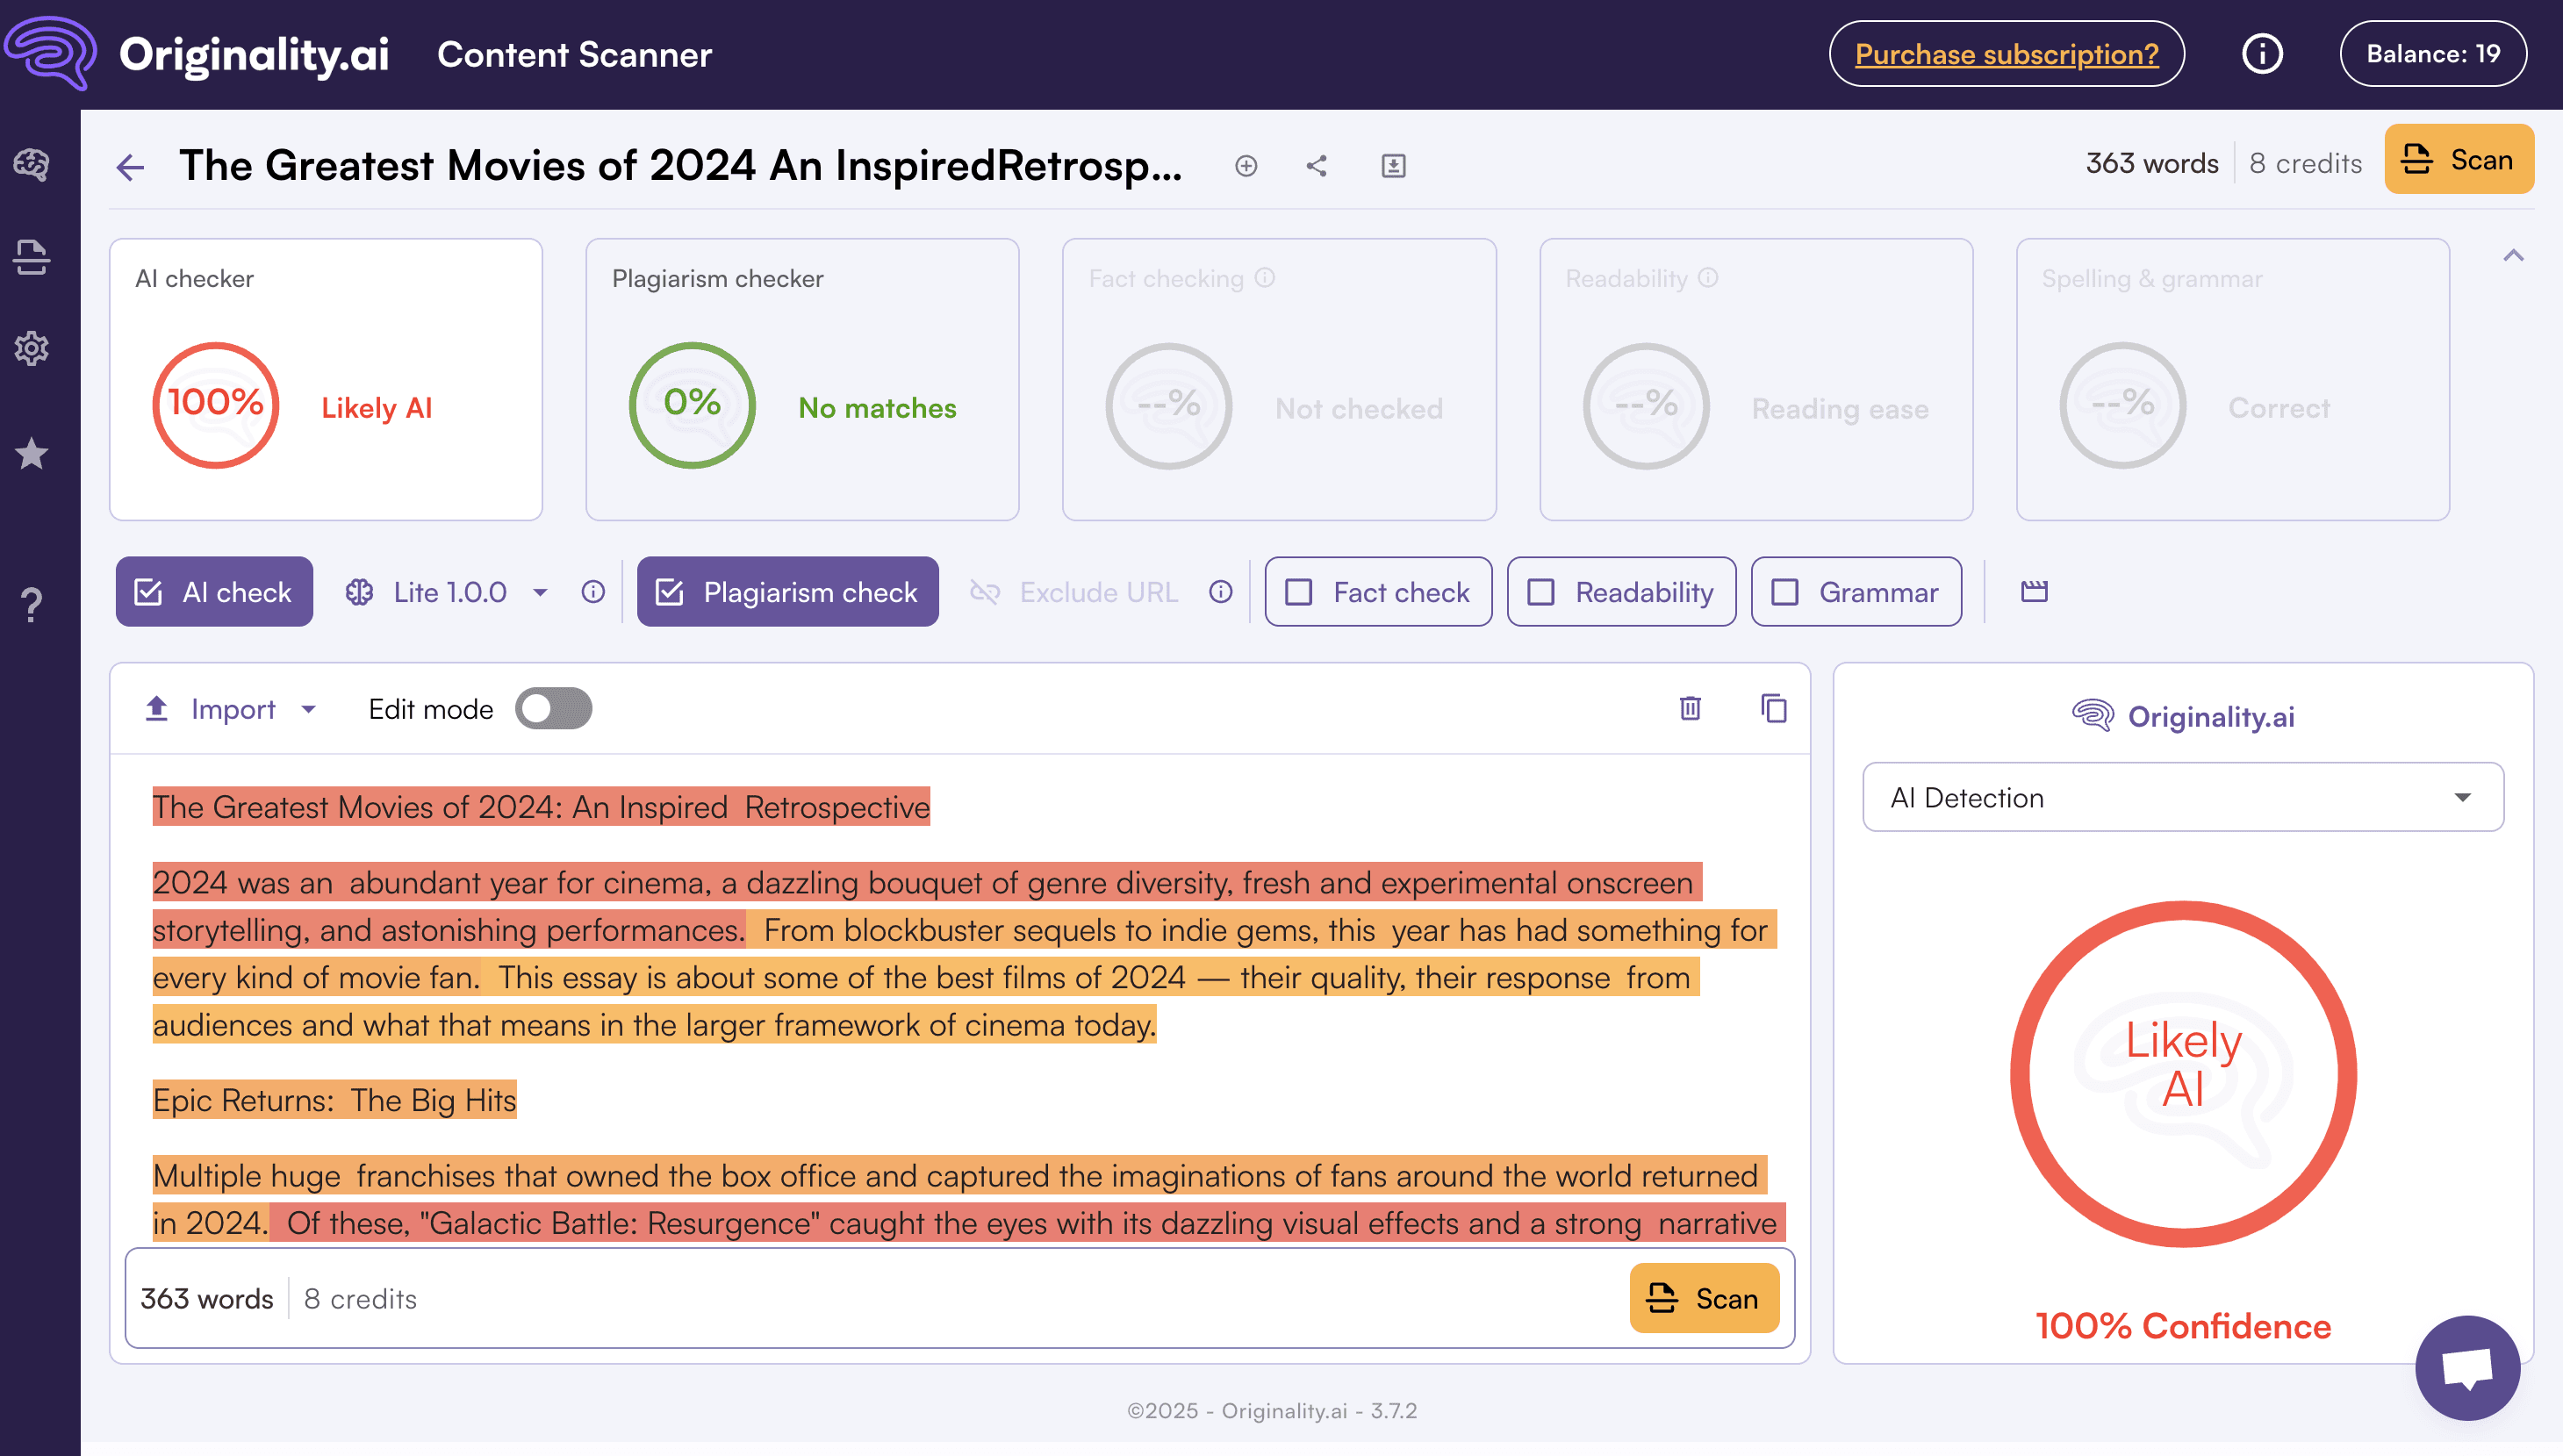Screen dimensions: 2563x1456
Task: Expand the AI Detection dropdown
Action: click(2182, 797)
